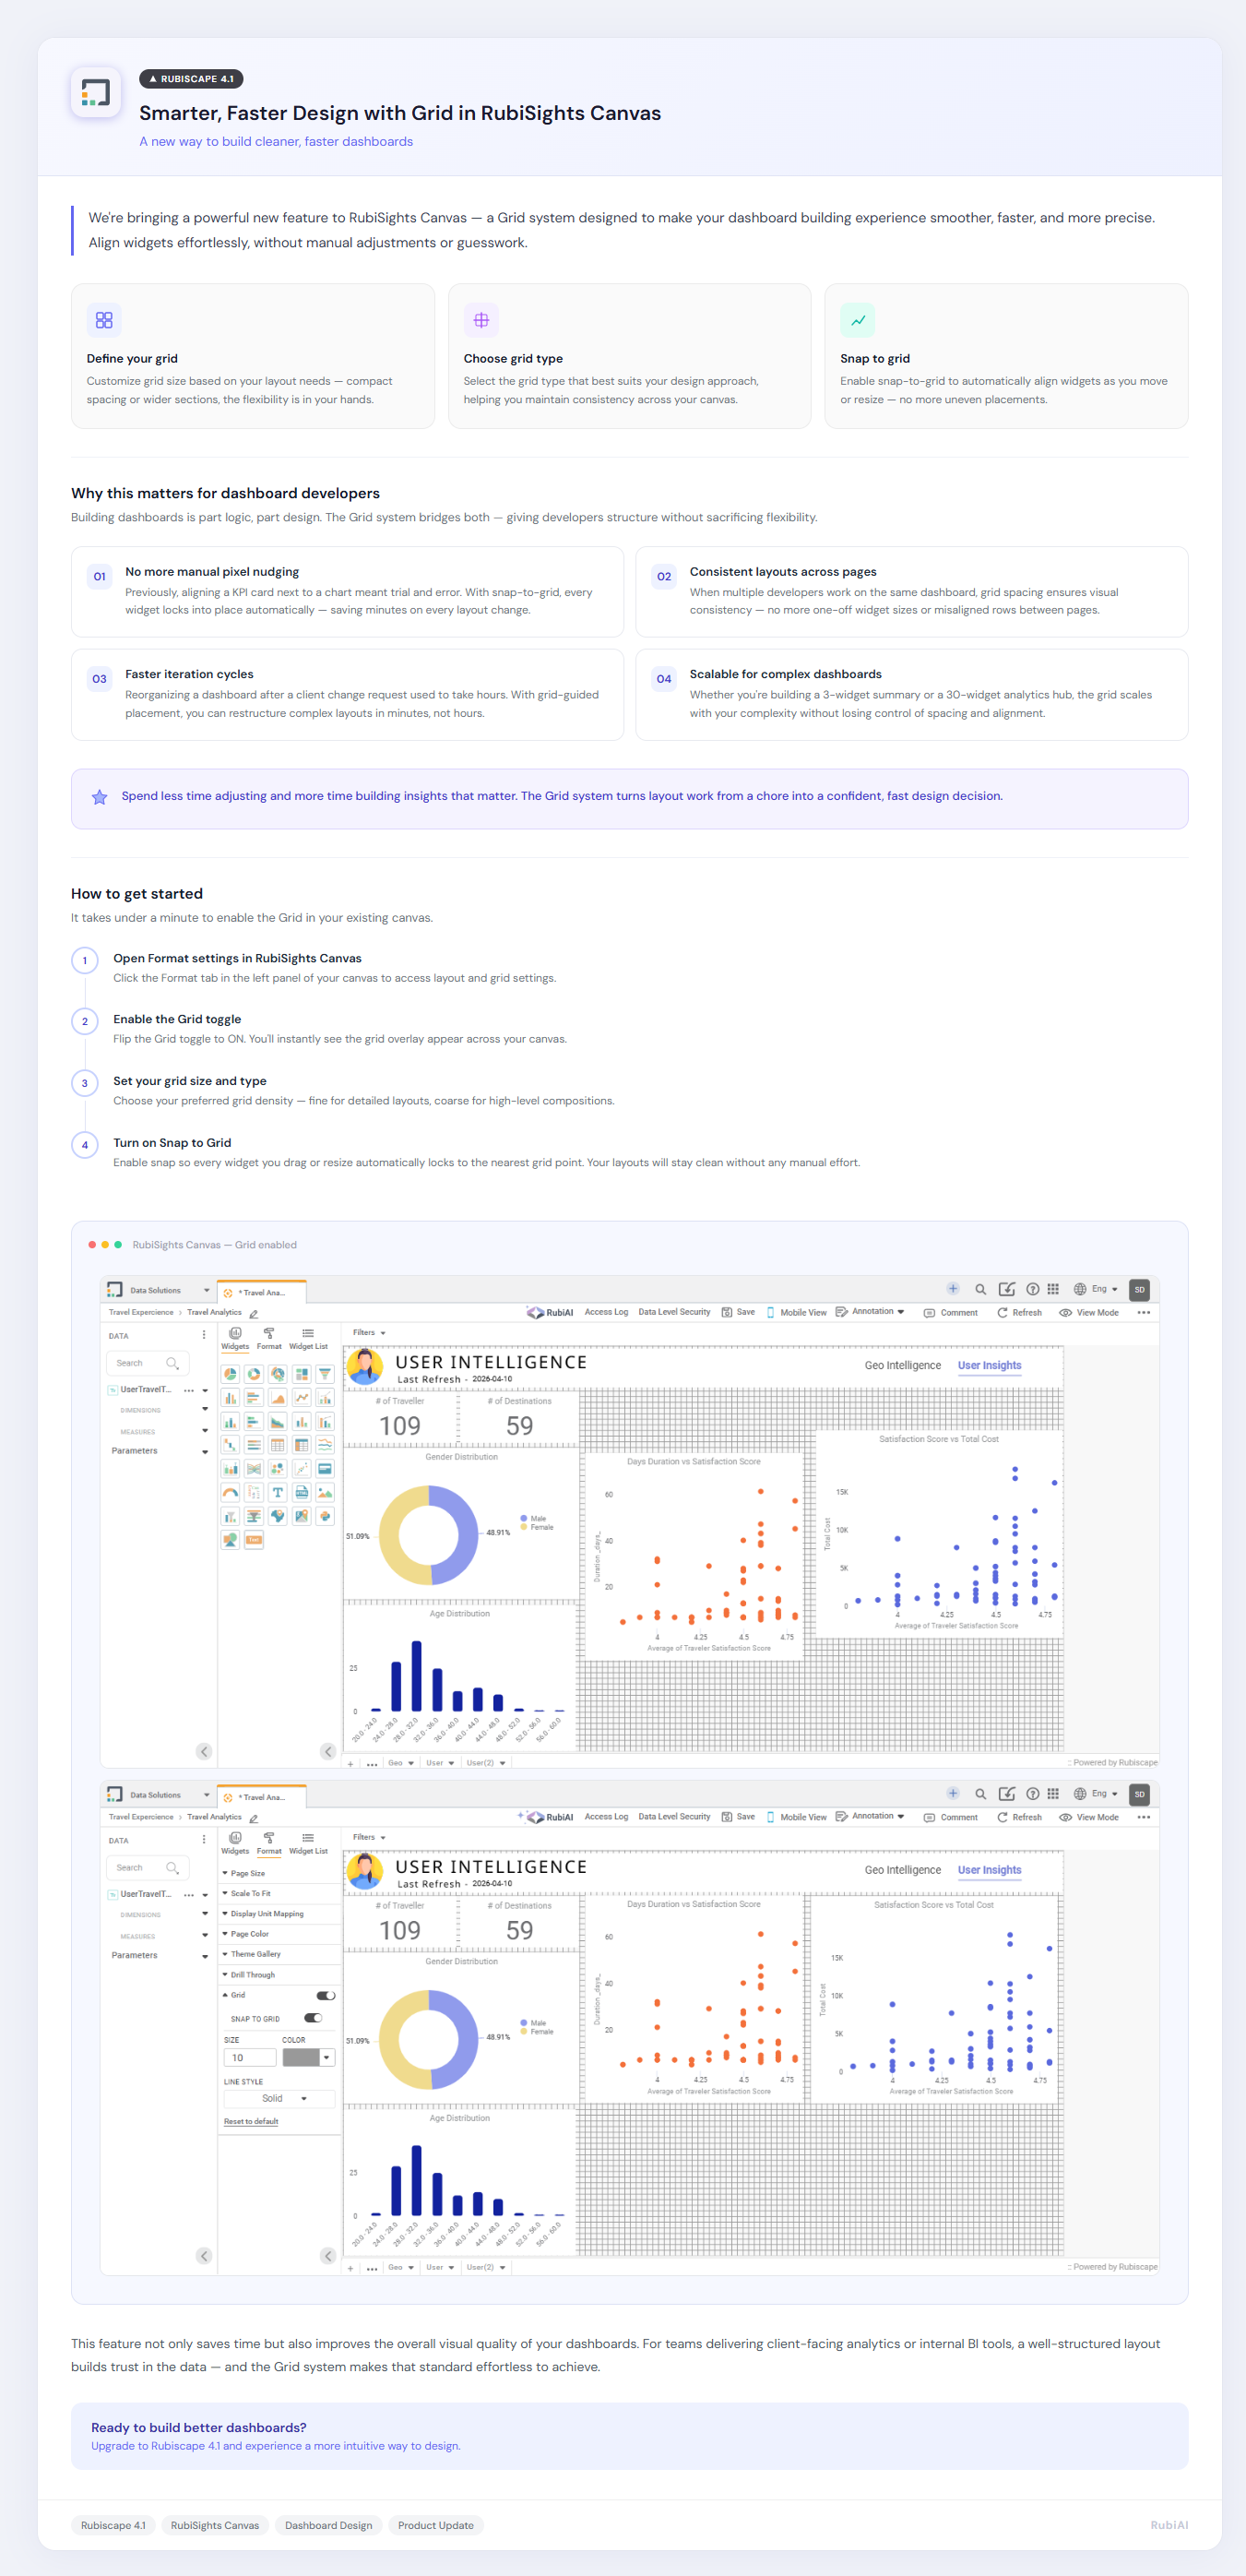Open the Annotation dropdown in upper canvas
1246x2576 pixels.
point(871,1312)
